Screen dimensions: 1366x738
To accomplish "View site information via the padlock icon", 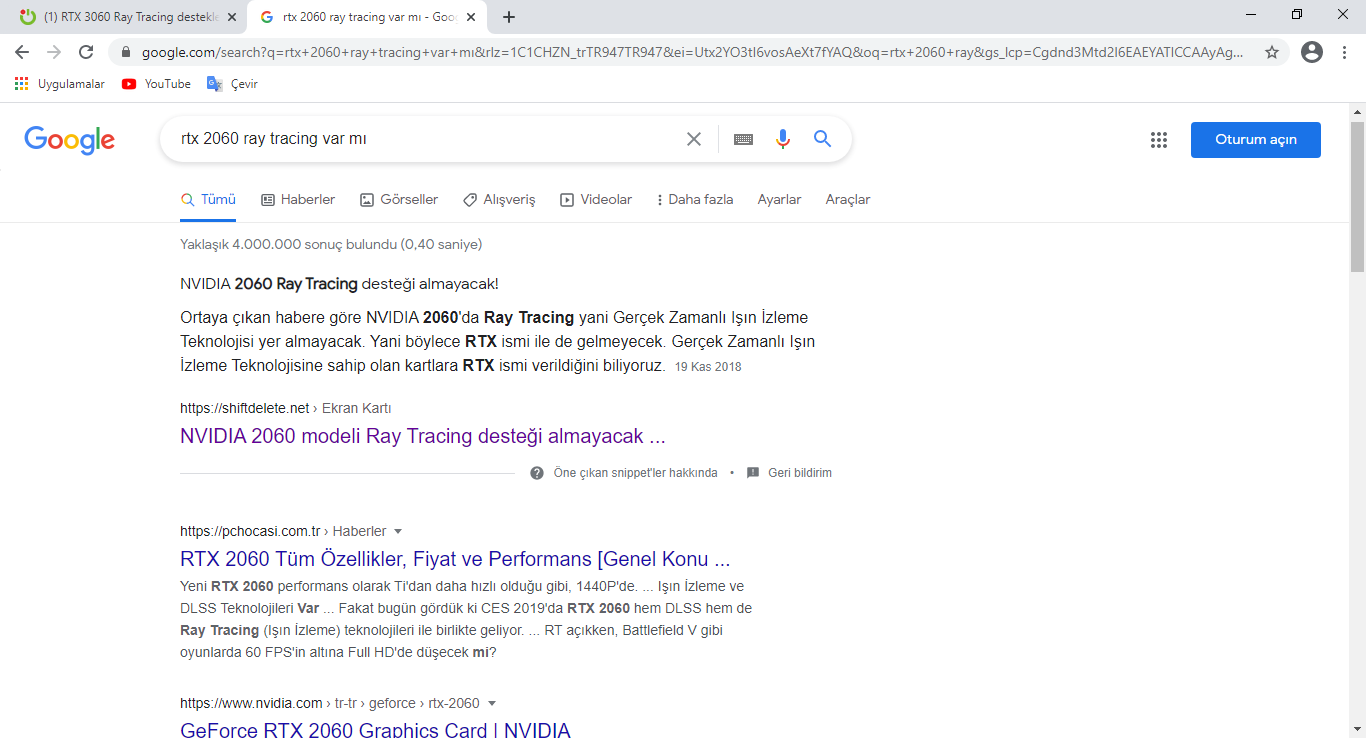I will click(126, 52).
